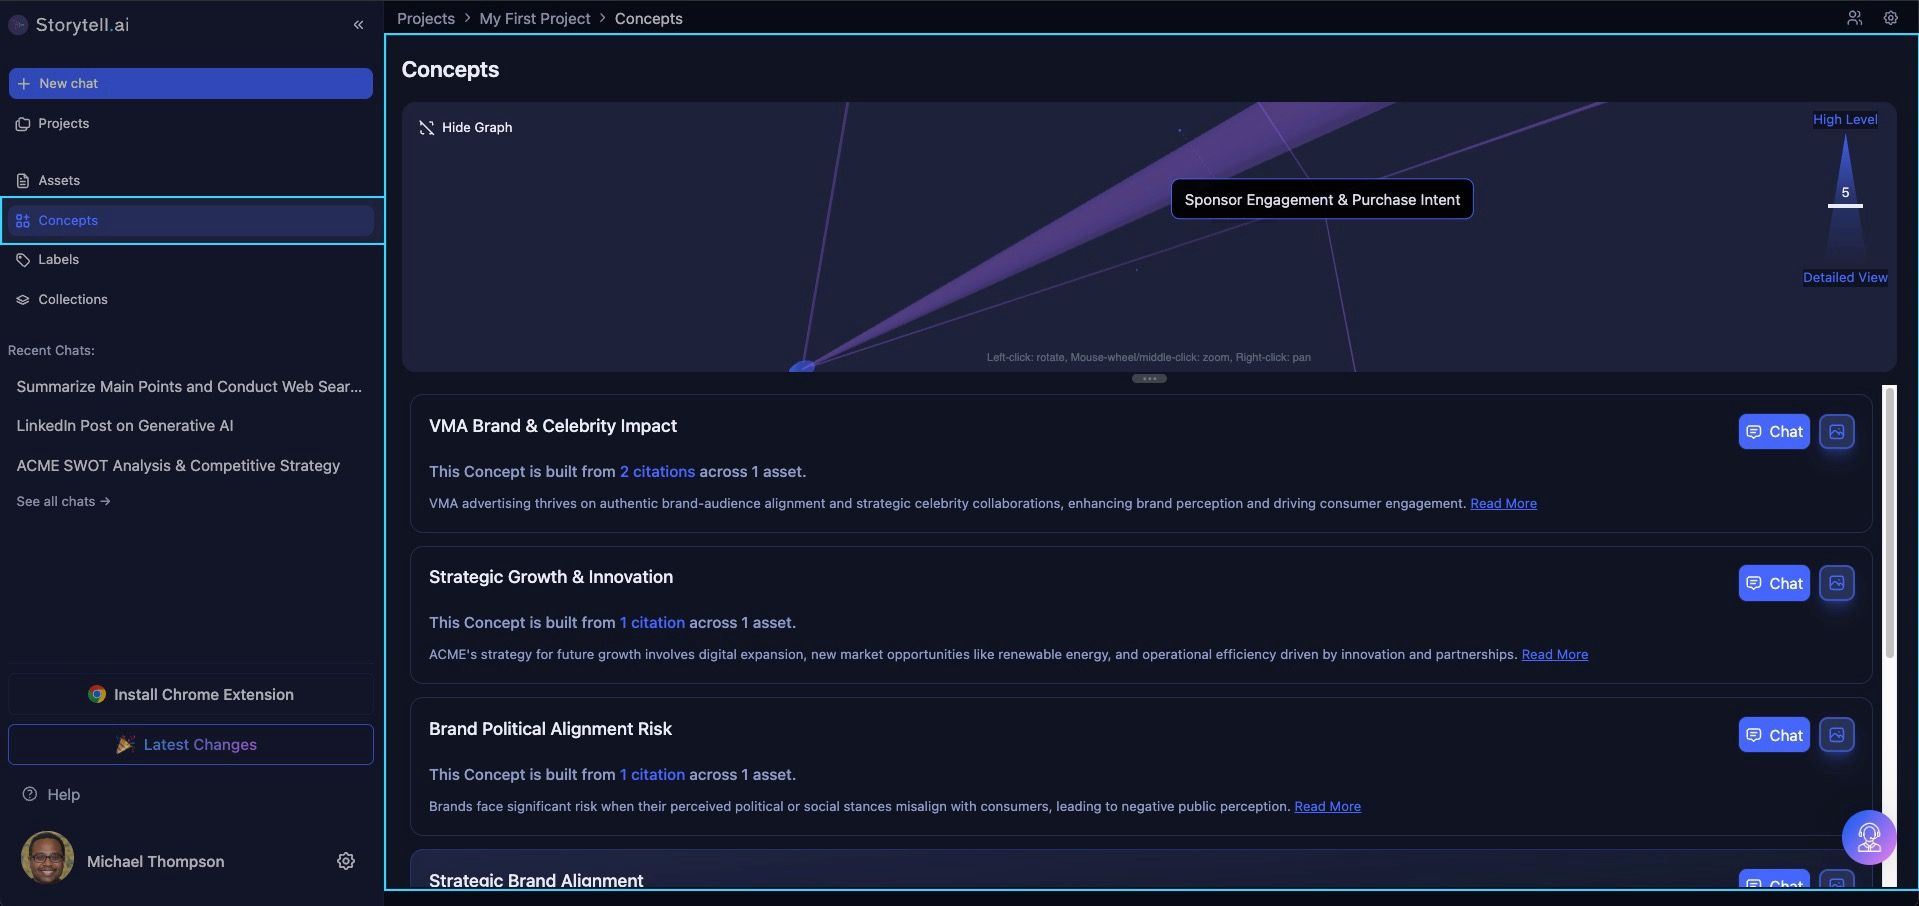
Task: Switch graph to Detailed View
Action: pos(1844,278)
